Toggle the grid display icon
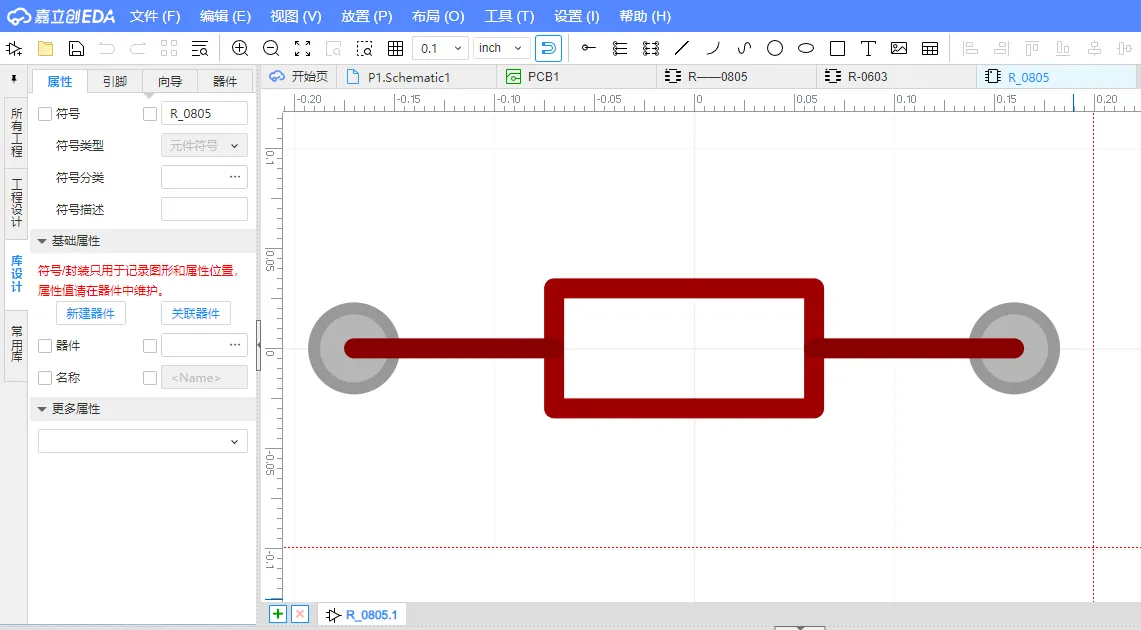This screenshot has height=630, width=1141. click(395, 49)
